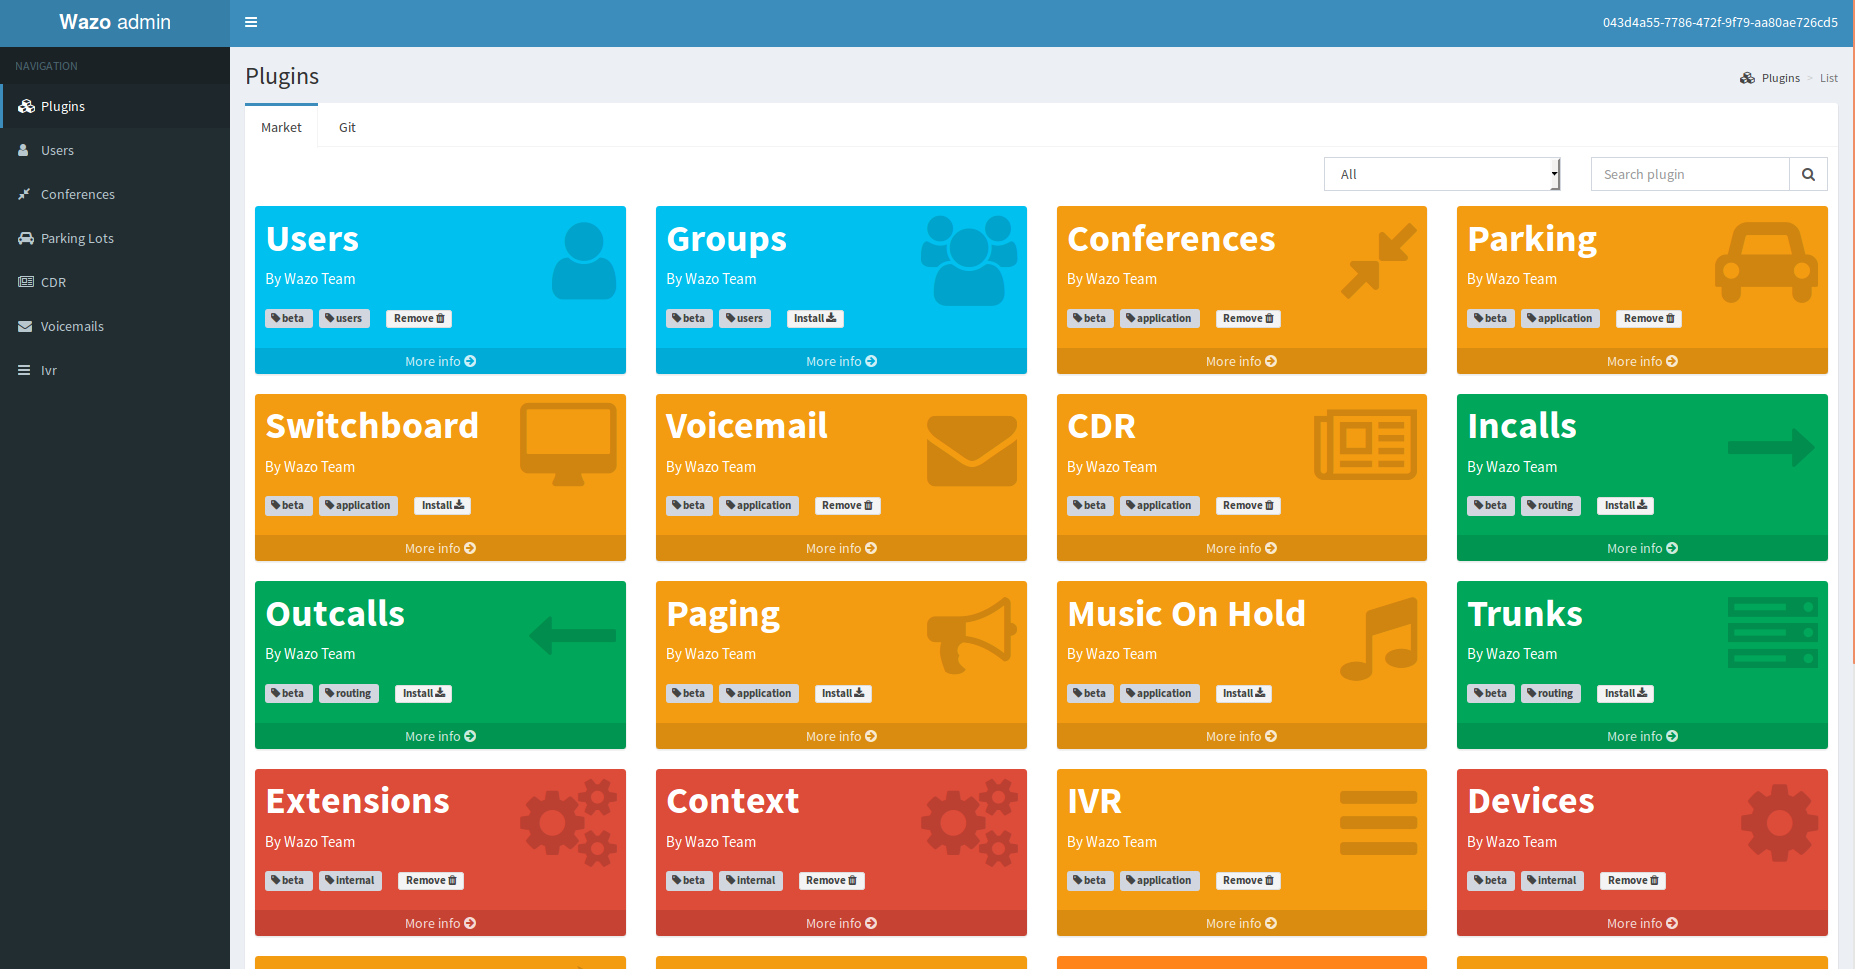This screenshot has width=1855, height=969.
Task: Click the beta tag on Trunks card
Action: click(x=1491, y=693)
